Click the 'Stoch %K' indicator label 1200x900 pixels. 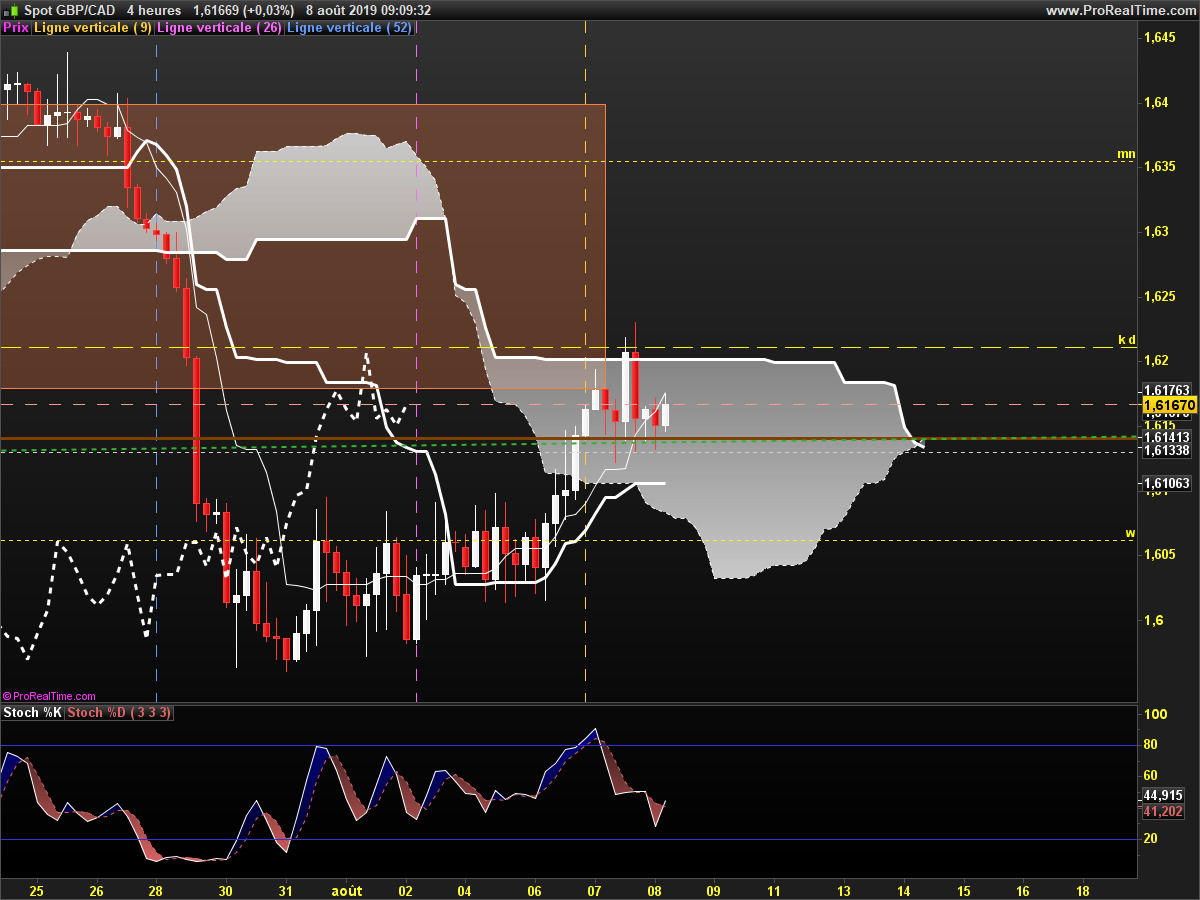tap(32, 712)
